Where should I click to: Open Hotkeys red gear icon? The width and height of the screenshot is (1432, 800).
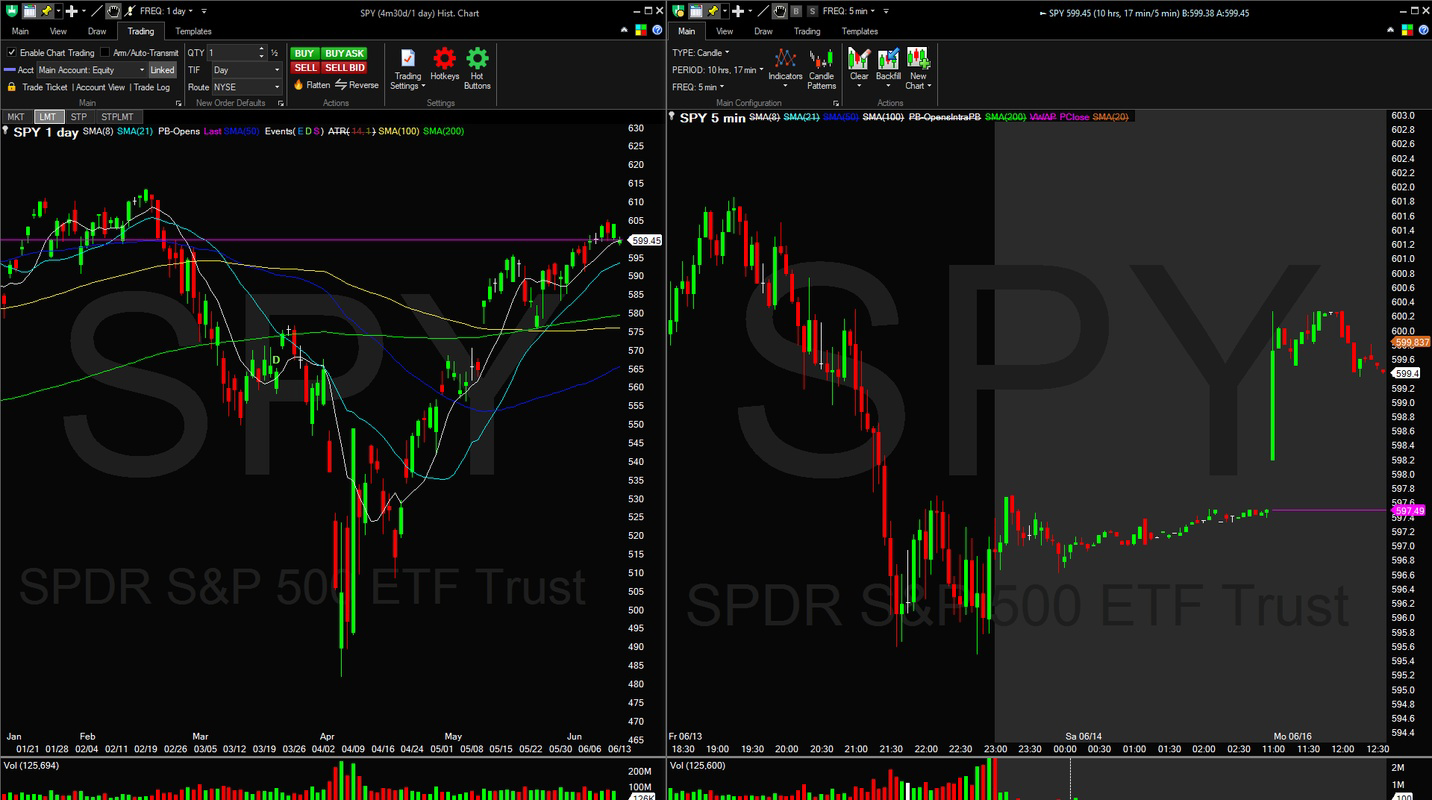click(445, 58)
